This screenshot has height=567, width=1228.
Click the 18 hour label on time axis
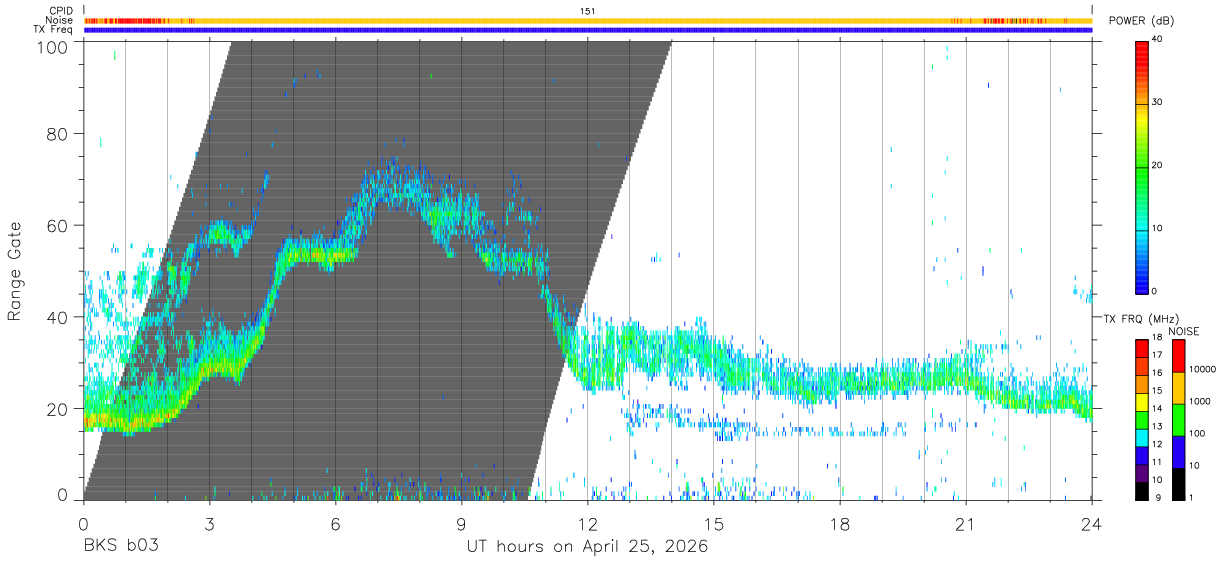click(x=839, y=524)
